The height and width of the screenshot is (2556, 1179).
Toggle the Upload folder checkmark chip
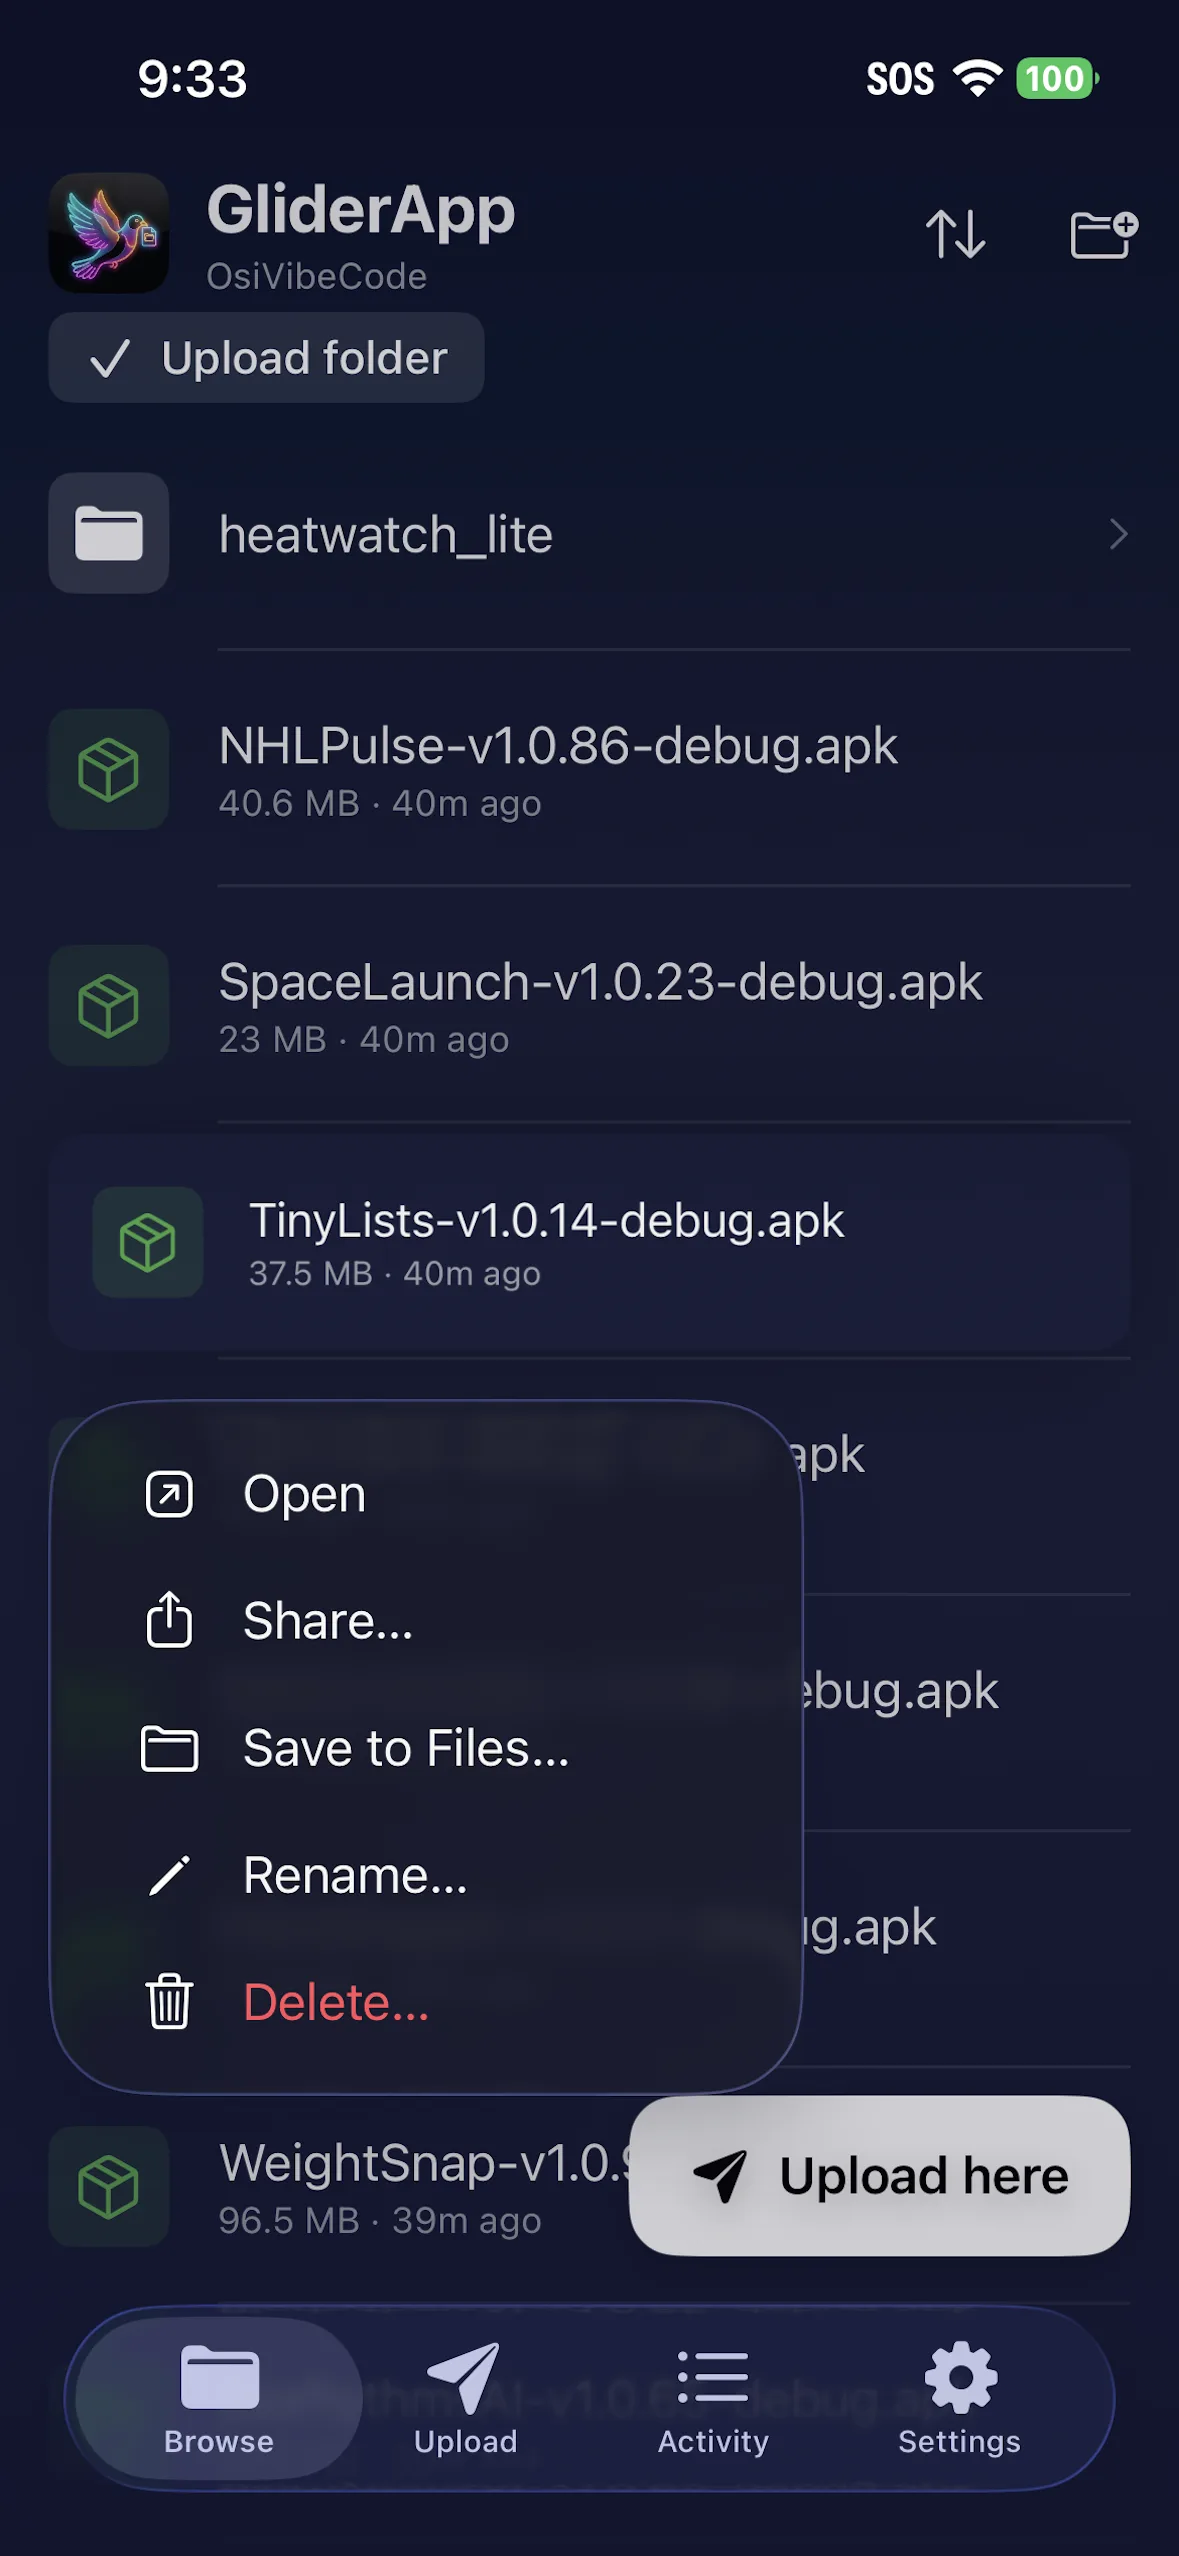[x=266, y=357]
